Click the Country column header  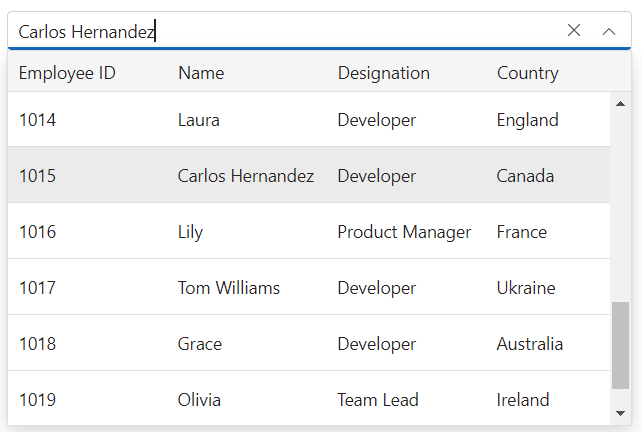click(527, 73)
